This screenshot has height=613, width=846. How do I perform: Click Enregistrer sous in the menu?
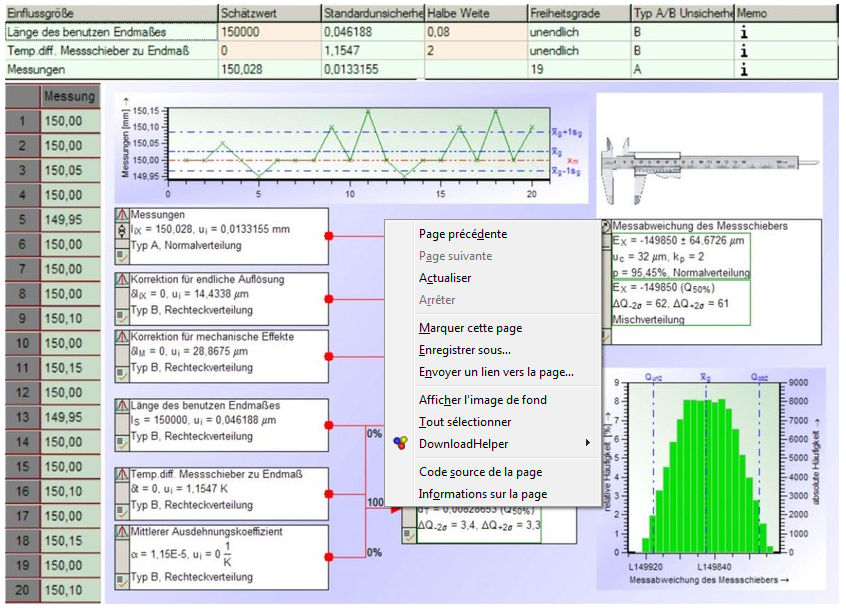pyautogui.click(x=465, y=351)
